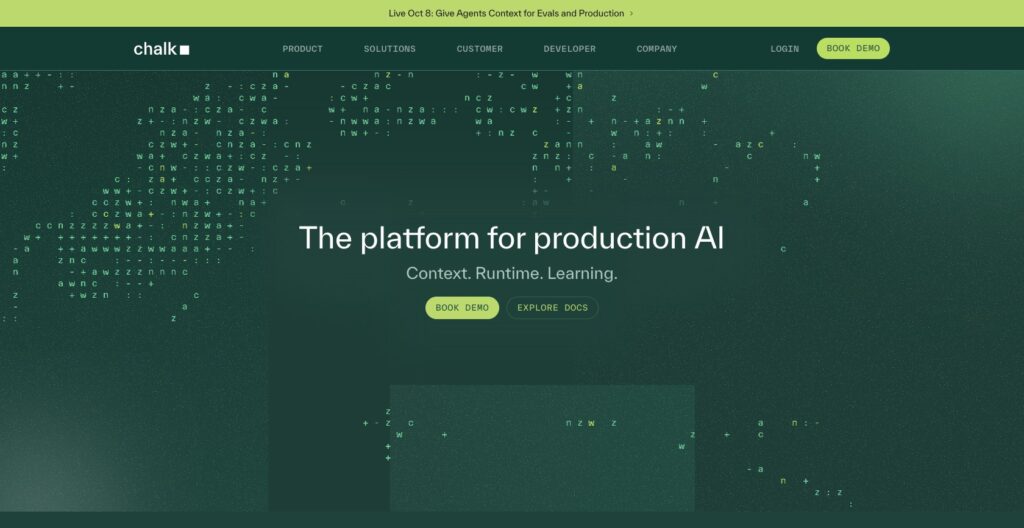Click Book Demo below the hero headline
The height and width of the screenshot is (528, 1024).
(462, 308)
